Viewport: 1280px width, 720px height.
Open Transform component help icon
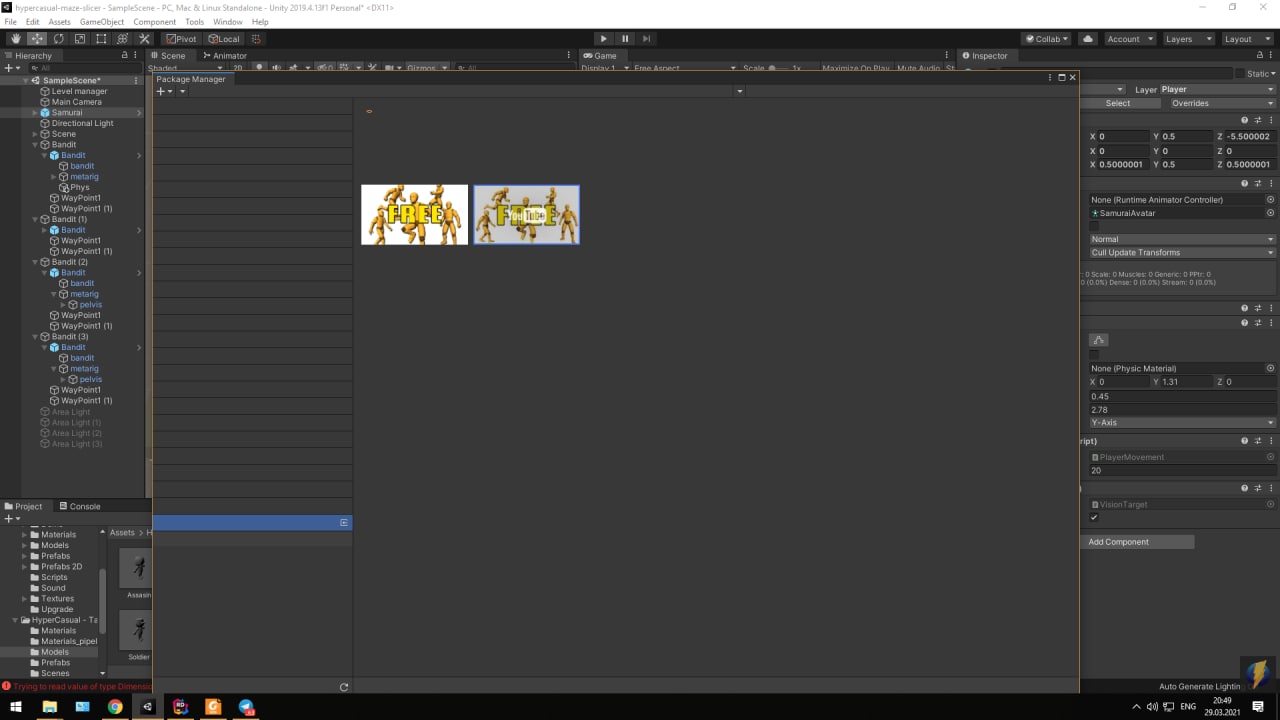click(x=1245, y=120)
